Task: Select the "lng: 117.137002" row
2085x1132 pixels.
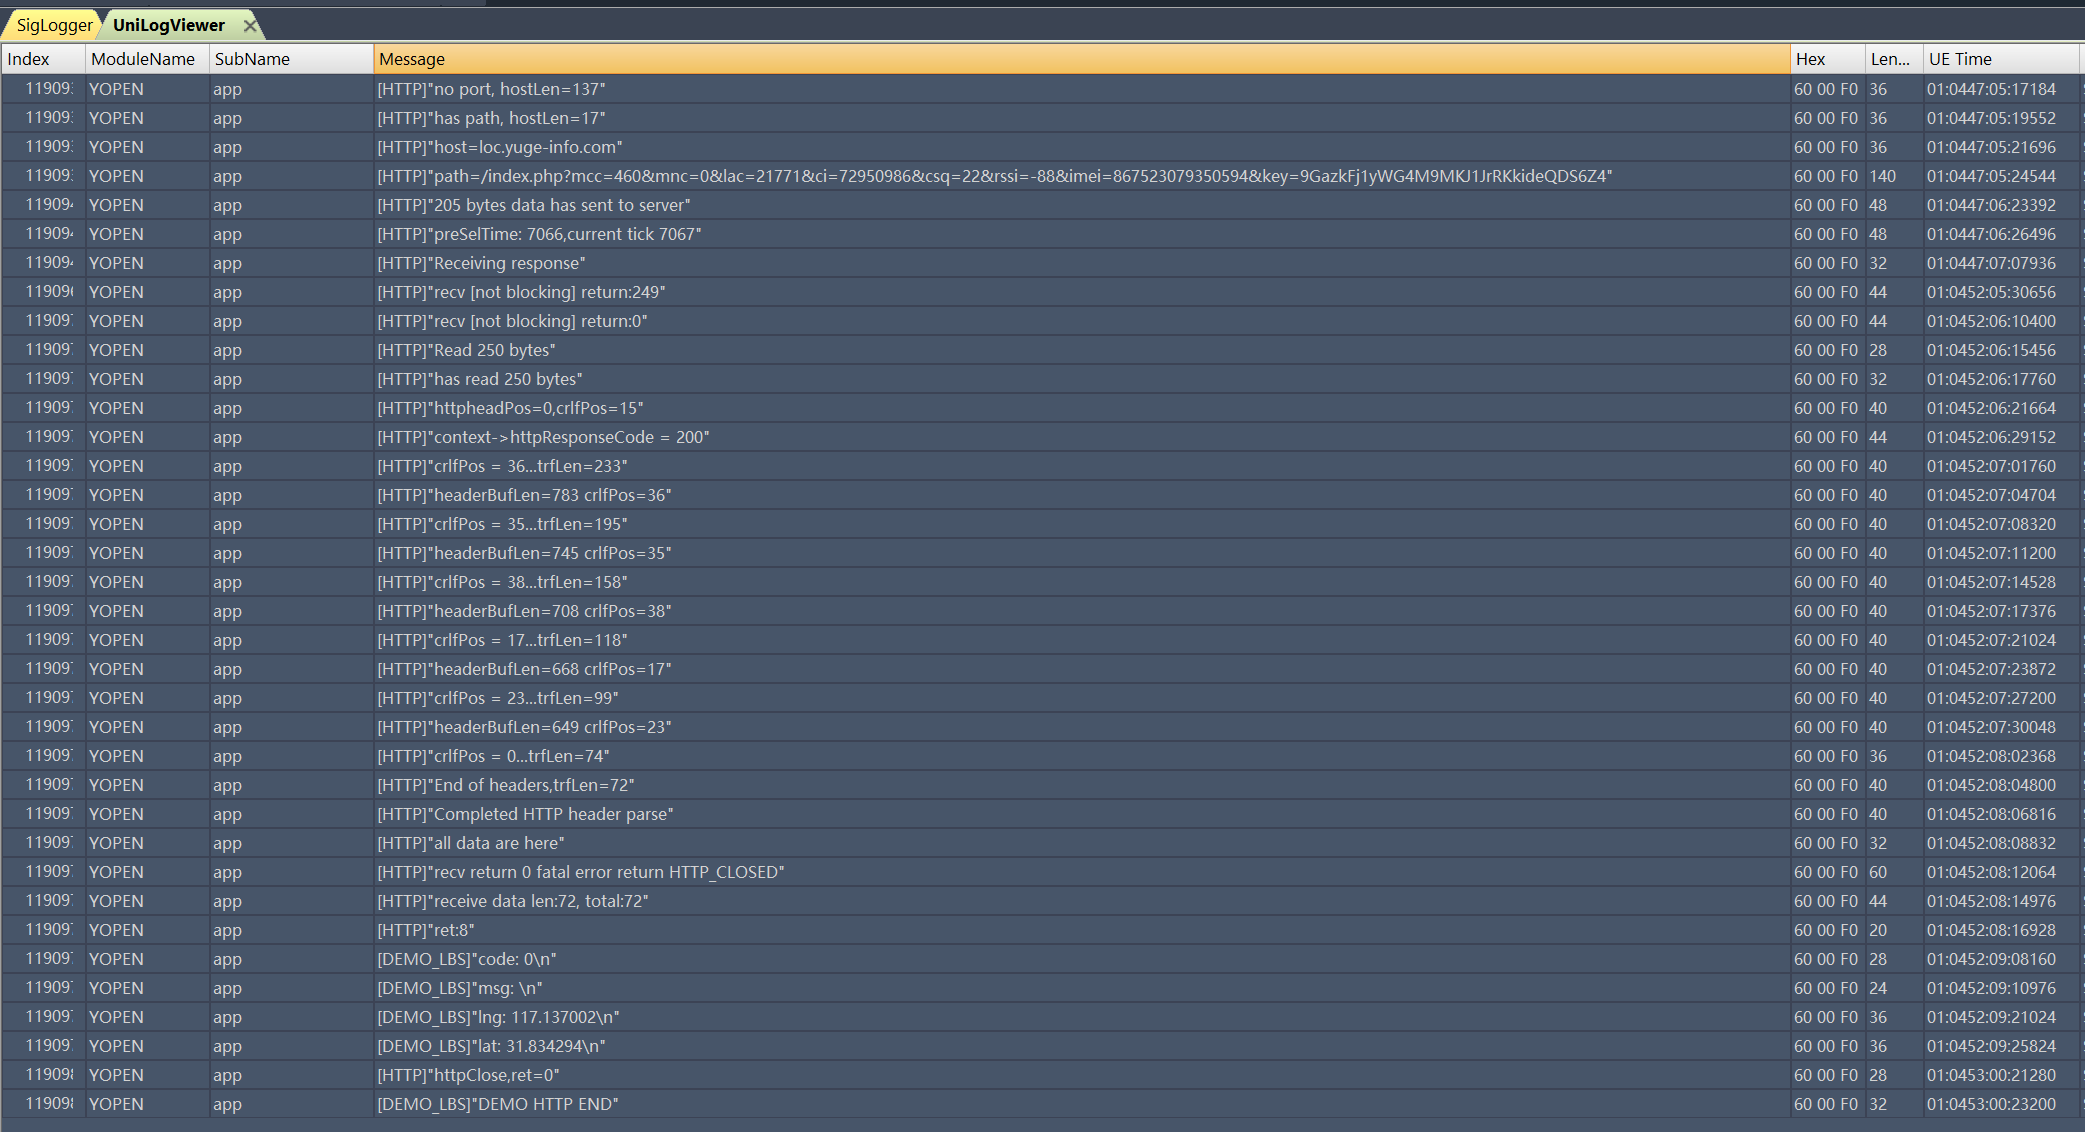Action: (x=1040, y=1017)
